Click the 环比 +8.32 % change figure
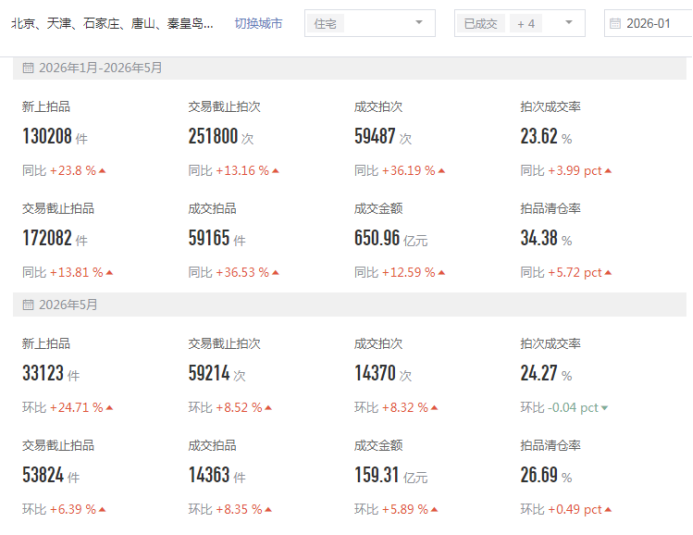This screenshot has height=535, width=693. click(x=396, y=407)
